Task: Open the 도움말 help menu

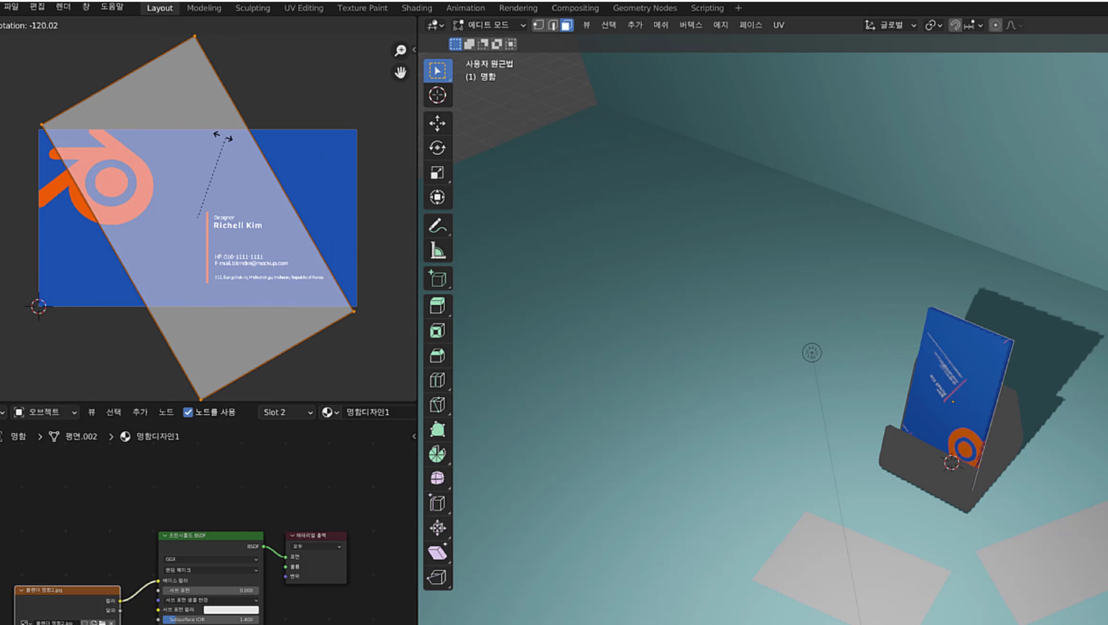Action: click(x=112, y=7)
